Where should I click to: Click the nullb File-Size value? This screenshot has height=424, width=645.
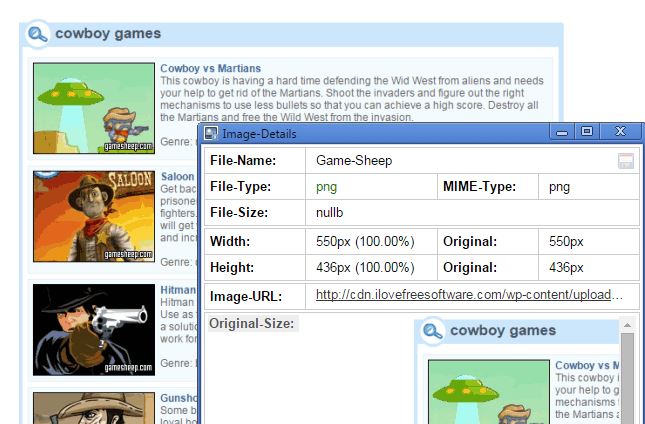click(329, 213)
